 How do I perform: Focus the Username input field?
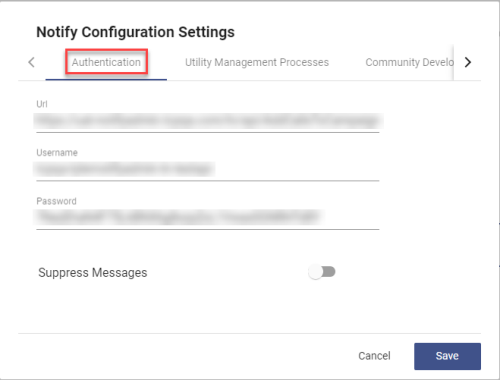pos(208,170)
